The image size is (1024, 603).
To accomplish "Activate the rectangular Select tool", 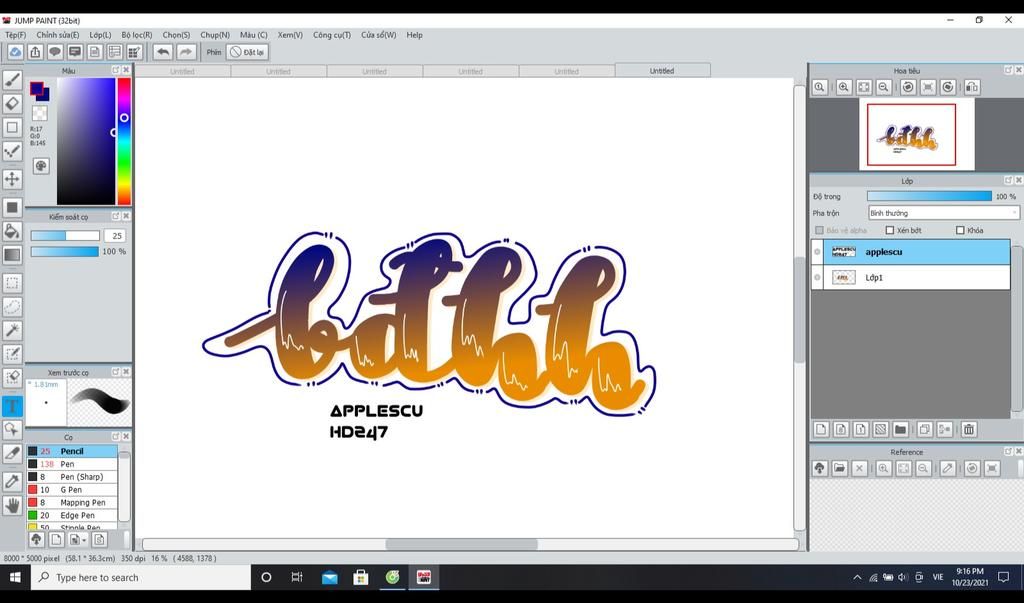I will 12,283.
